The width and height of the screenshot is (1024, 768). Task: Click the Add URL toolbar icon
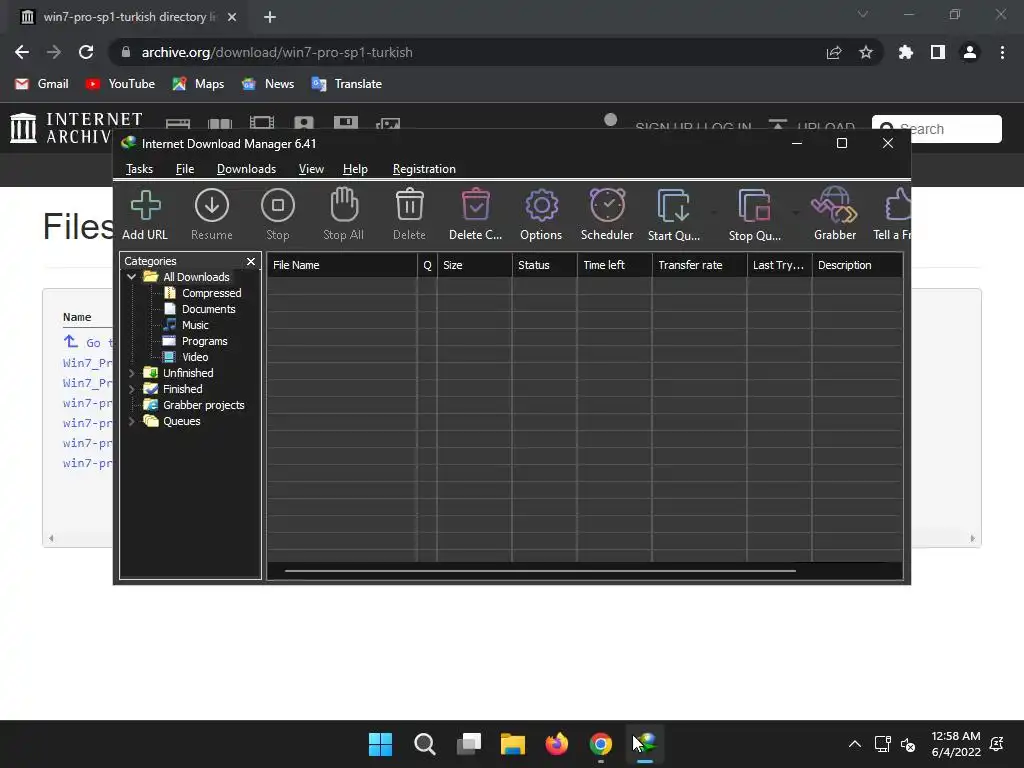[x=145, y=214]
